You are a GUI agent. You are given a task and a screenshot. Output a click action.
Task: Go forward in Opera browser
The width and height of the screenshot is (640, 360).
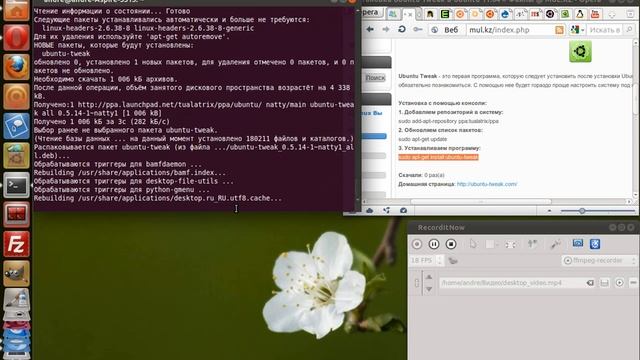click(x=385, y=29)
